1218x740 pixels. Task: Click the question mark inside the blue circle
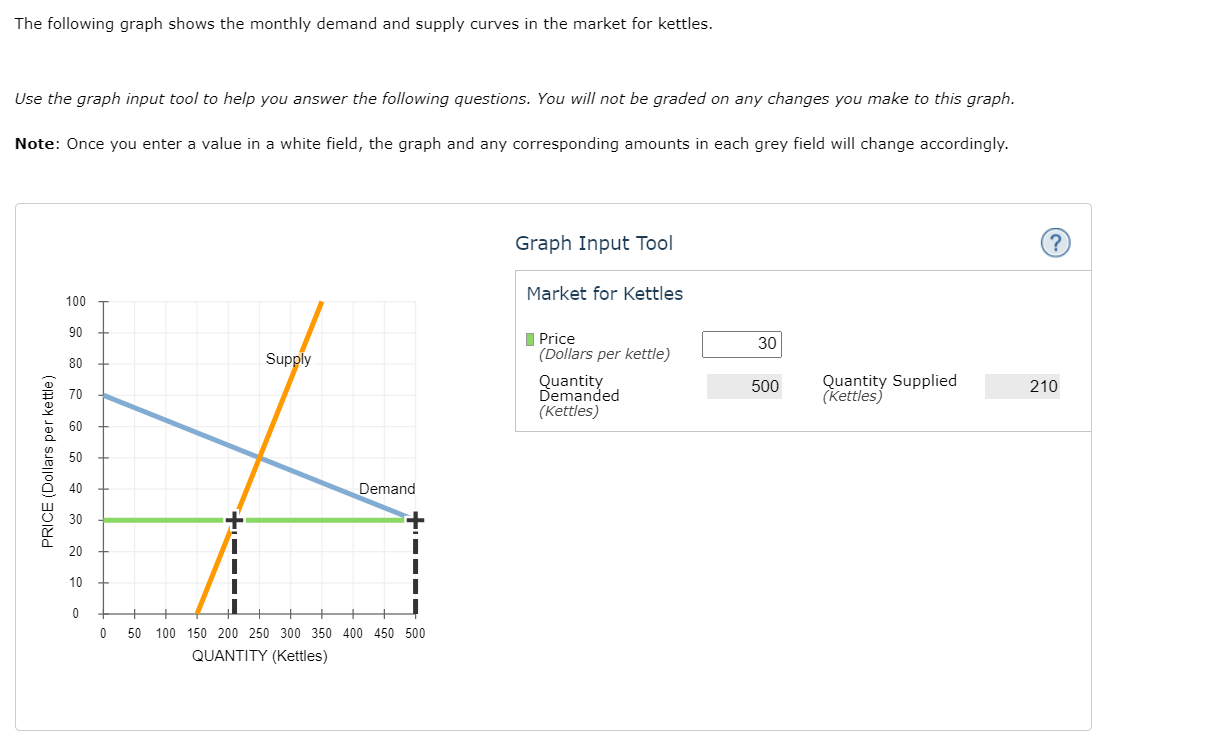(x=1055, y=243)
